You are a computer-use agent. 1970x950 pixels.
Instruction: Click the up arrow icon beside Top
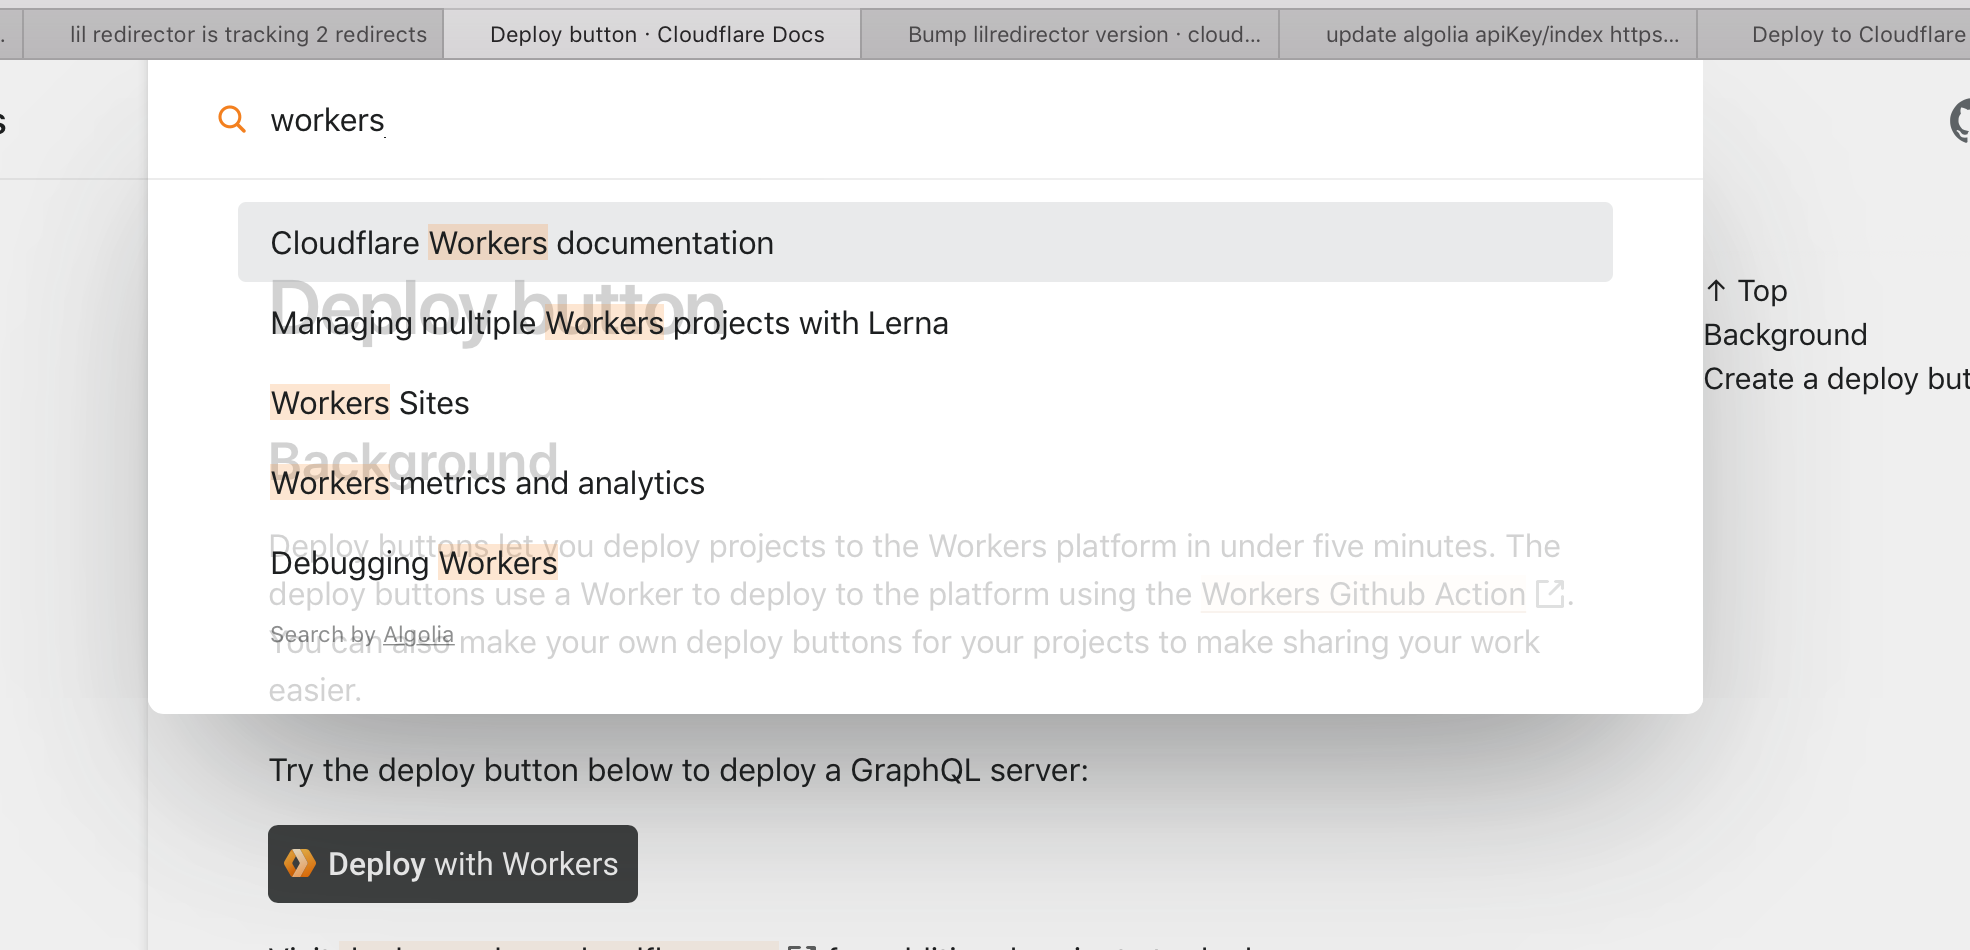(x=1716, y=290)
